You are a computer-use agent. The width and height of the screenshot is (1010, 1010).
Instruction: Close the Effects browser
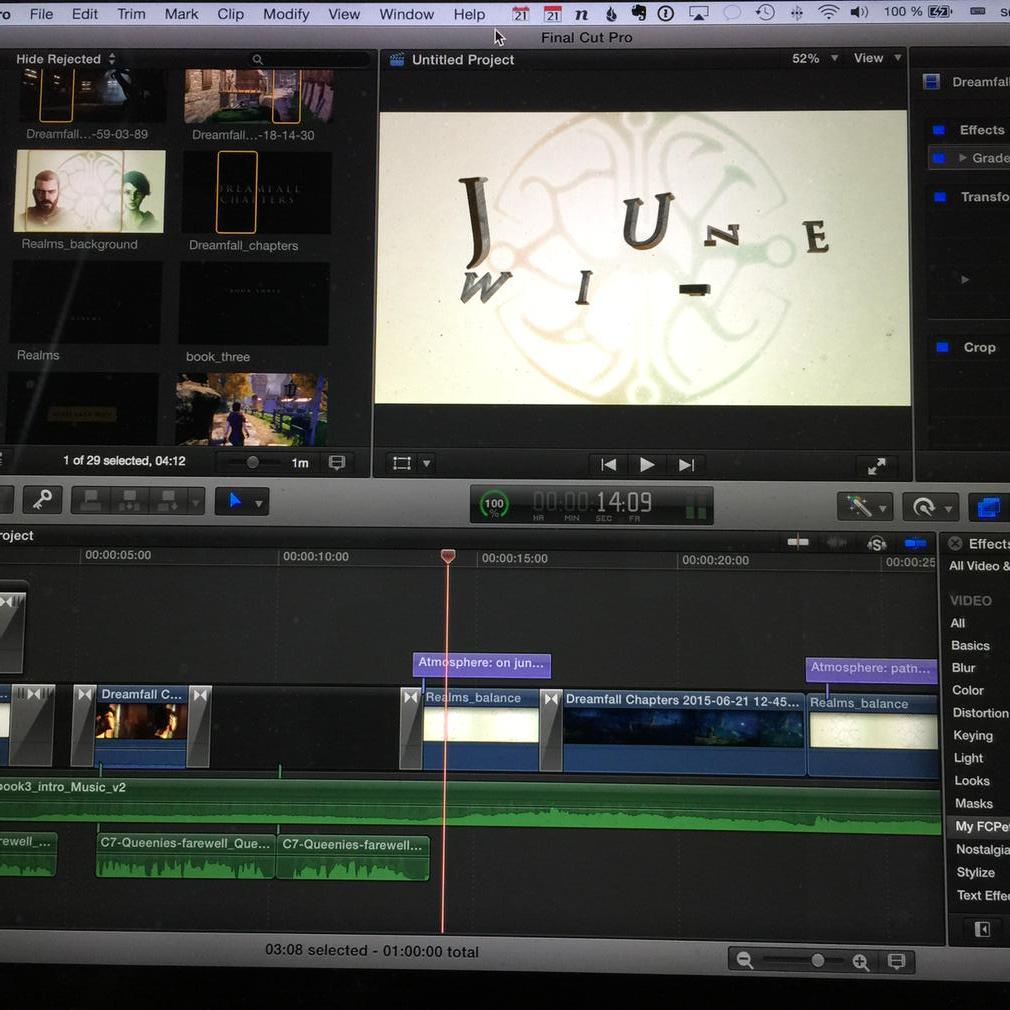955,544
